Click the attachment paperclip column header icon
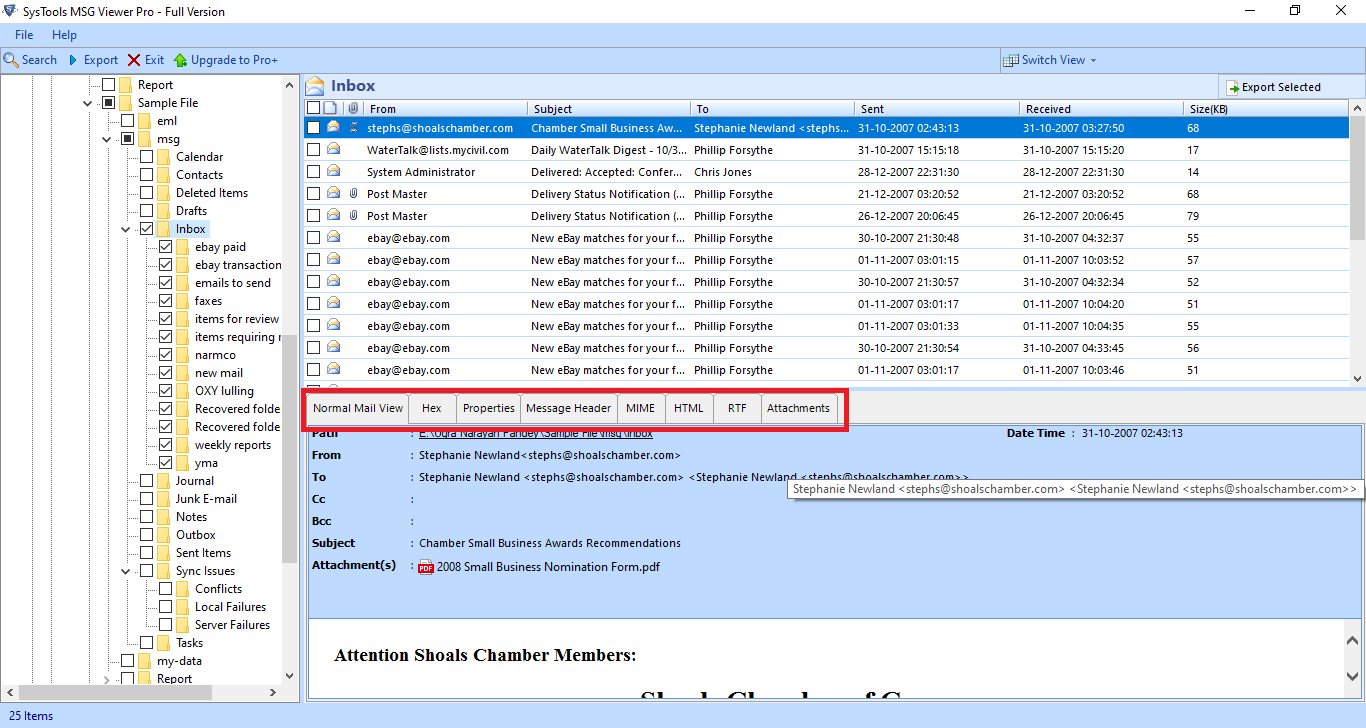 click(x=353, y=108)
